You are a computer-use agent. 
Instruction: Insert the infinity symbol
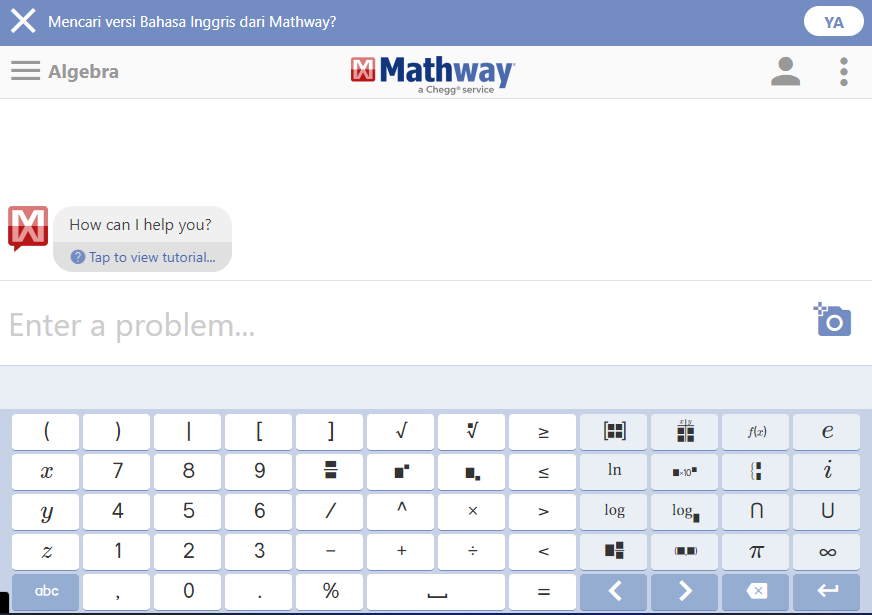click(x=827, y=552)
